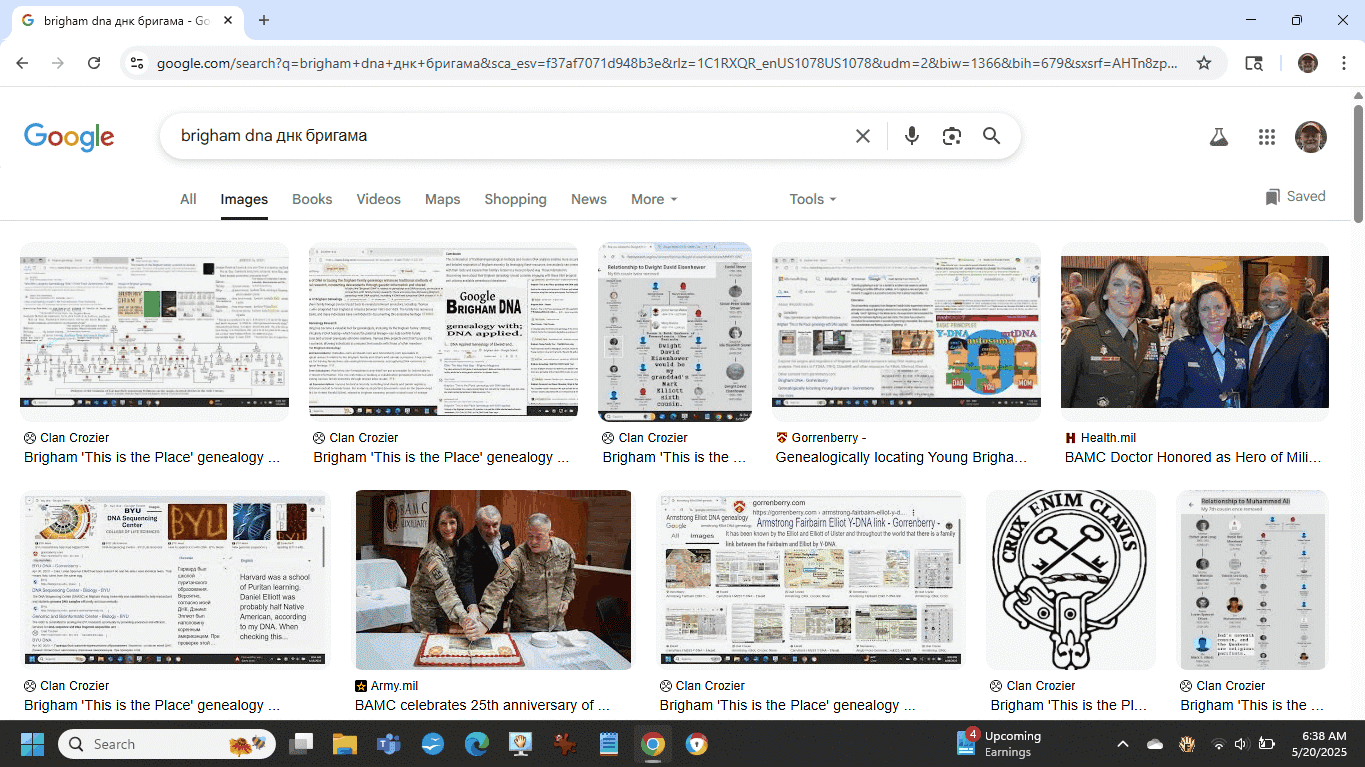Open the military officers photo thumbnail
Screen dimensions: 1365x767
pyautogui.click(x=1195, y=331)
